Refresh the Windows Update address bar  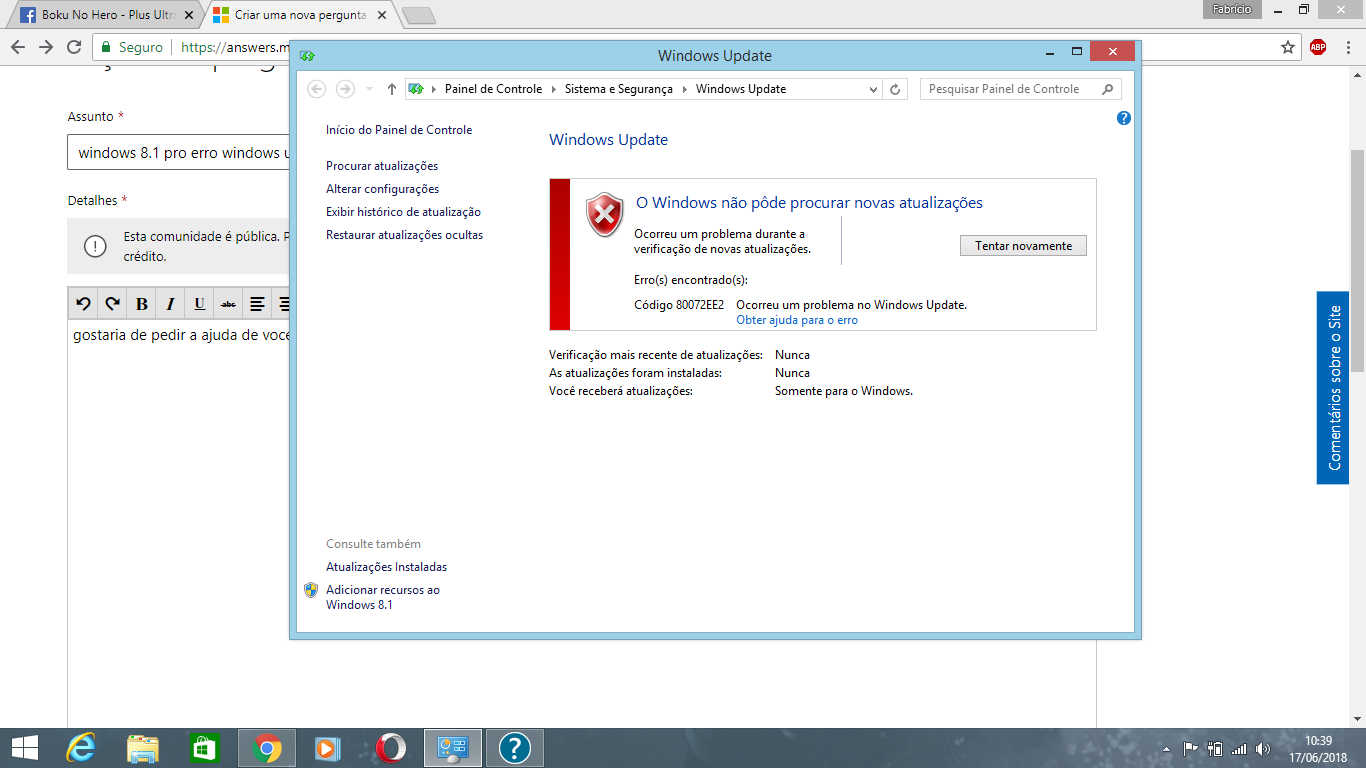click(x=896, y=89)
